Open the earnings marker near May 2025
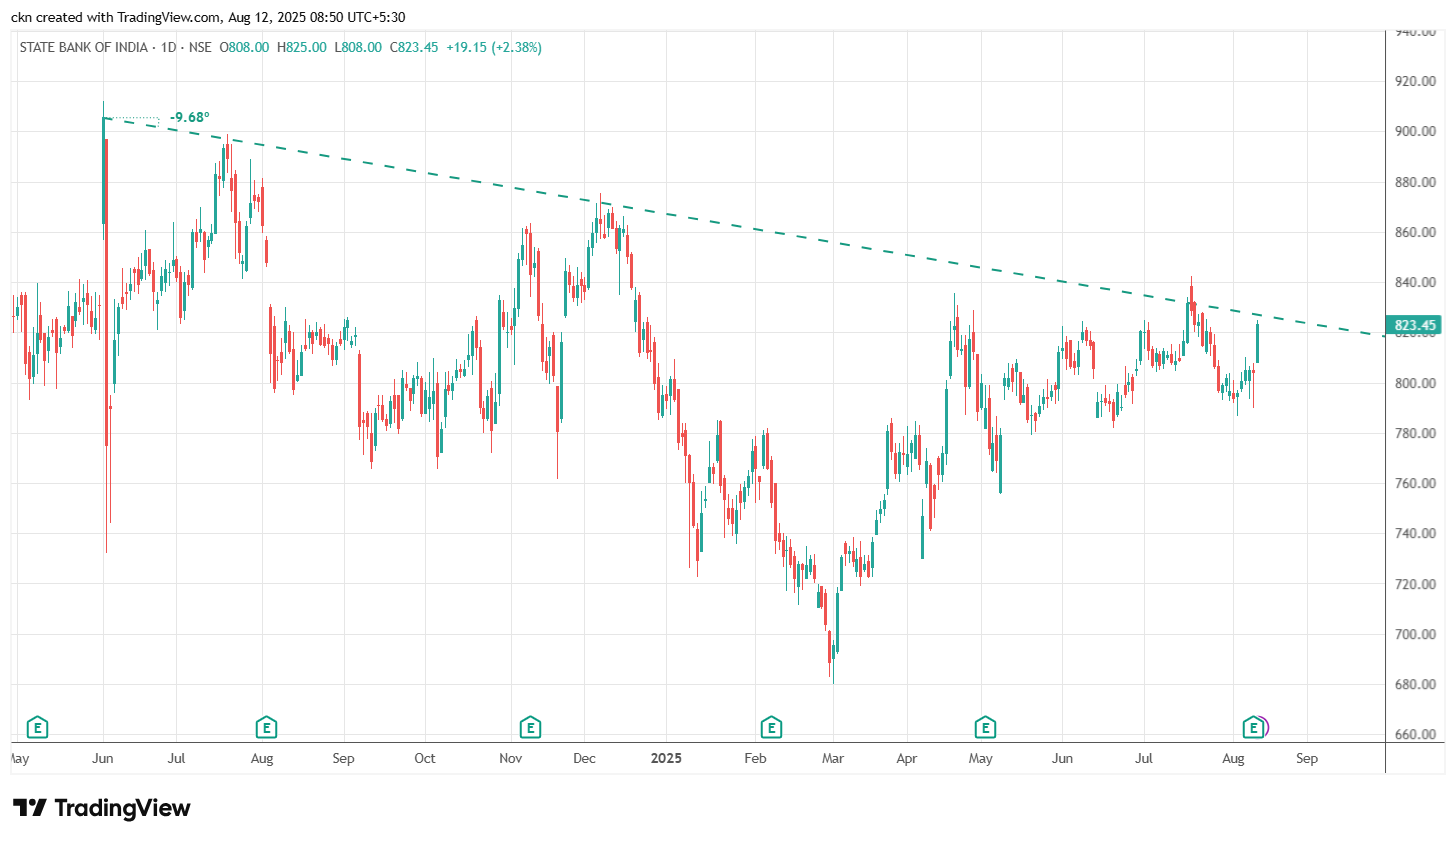The width and height of the screenshot is (1456, 842). (985, 727)
